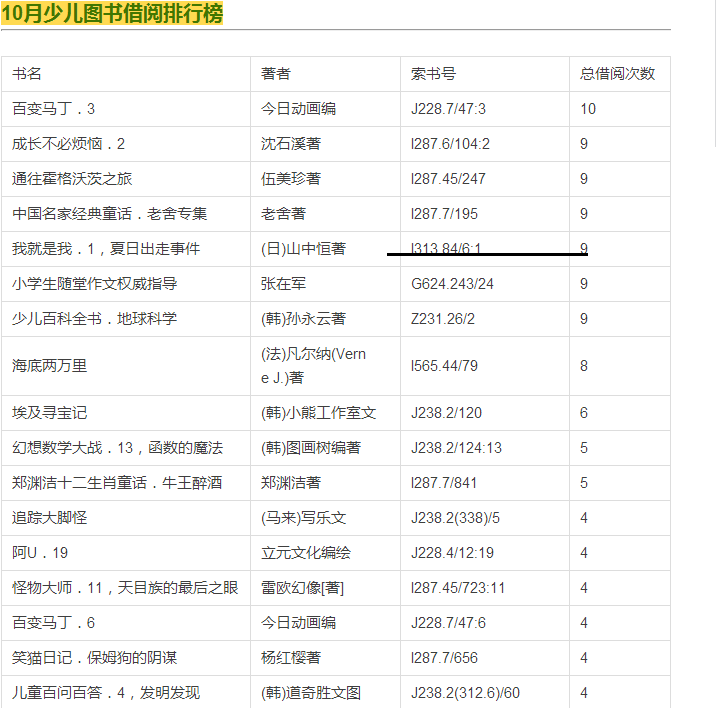This screenshot has height=708, width=716.
Task: Select title 中国名家经典童话．老舍专集
Action: pyautogui.click(x=110, y=214)
